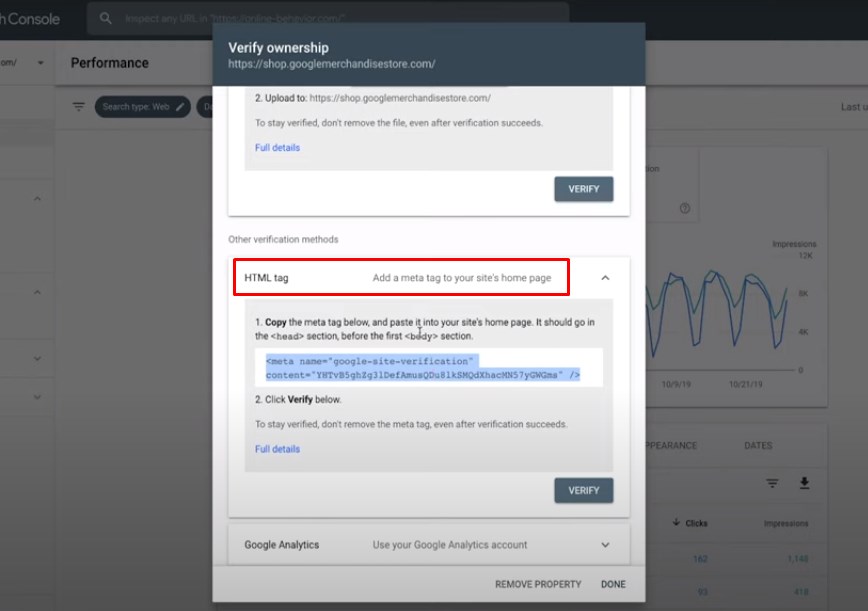Click the VERIFY button for HTML tag method

click(583, 490)
